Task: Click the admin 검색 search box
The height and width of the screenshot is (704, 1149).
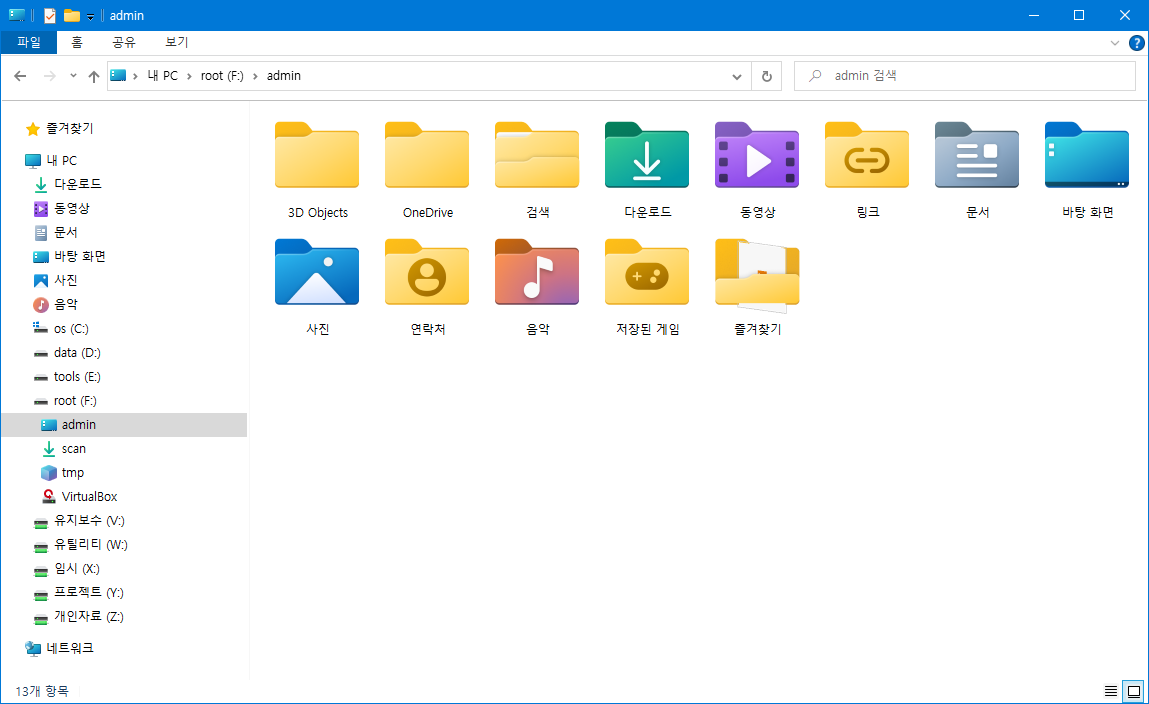Action: click(x=965, y=76)
